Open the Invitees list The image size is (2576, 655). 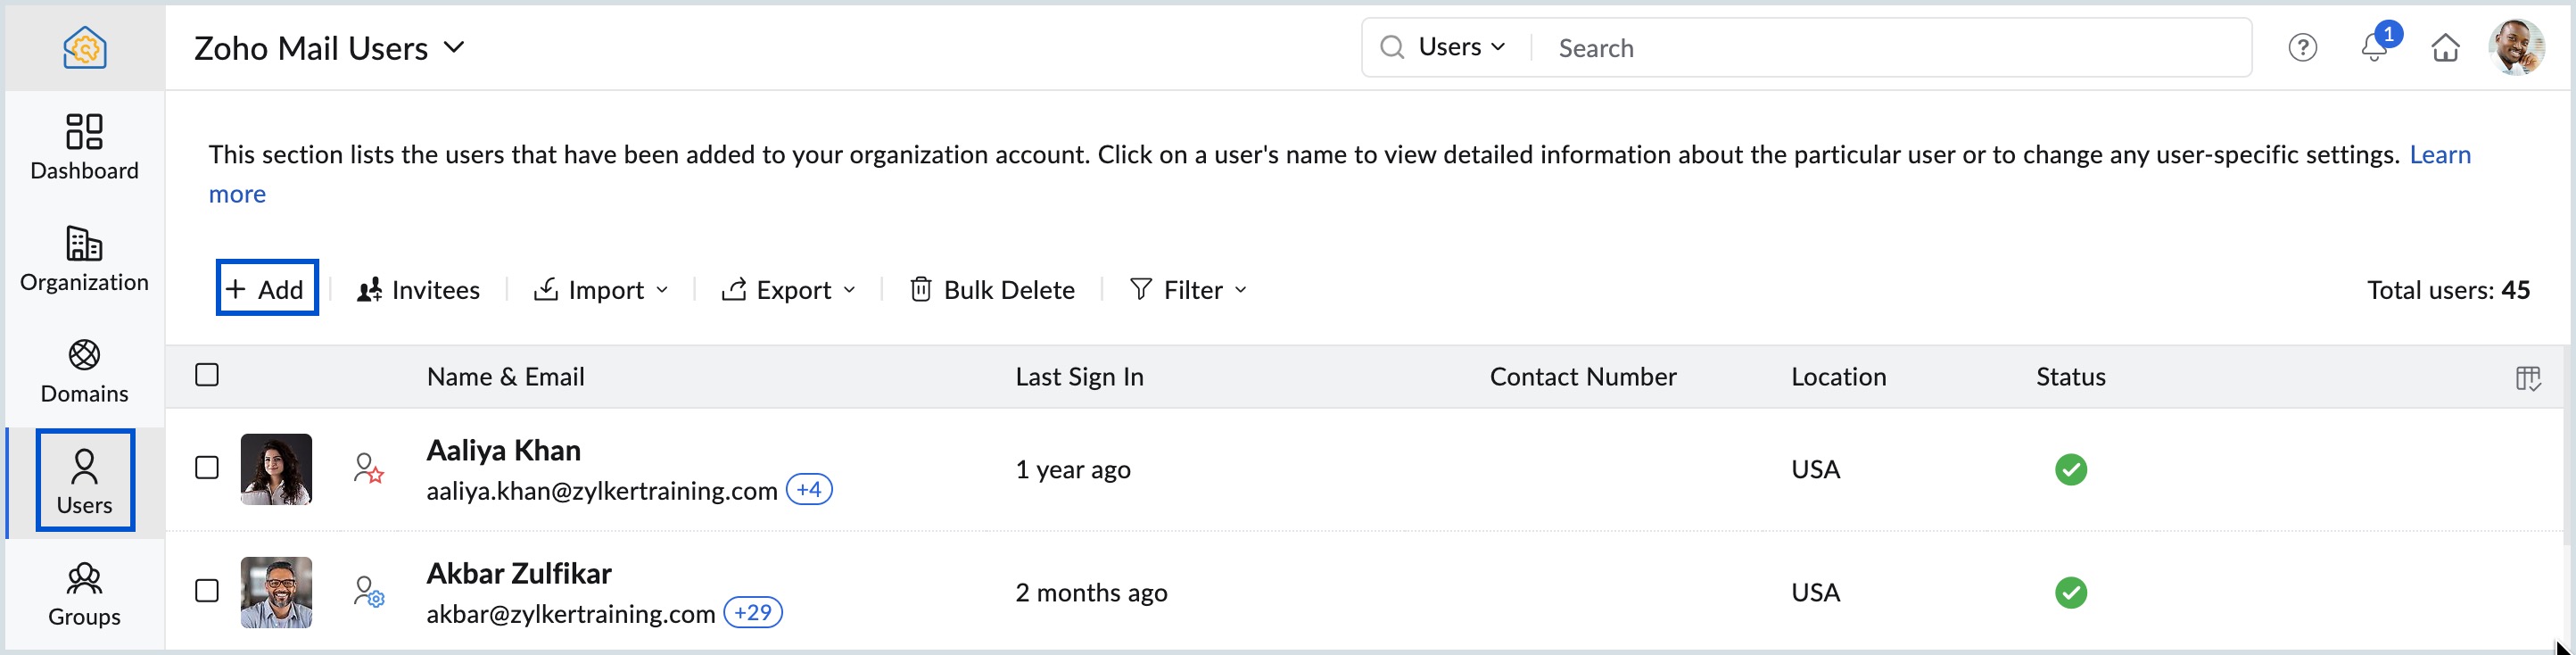pos(418,290)
